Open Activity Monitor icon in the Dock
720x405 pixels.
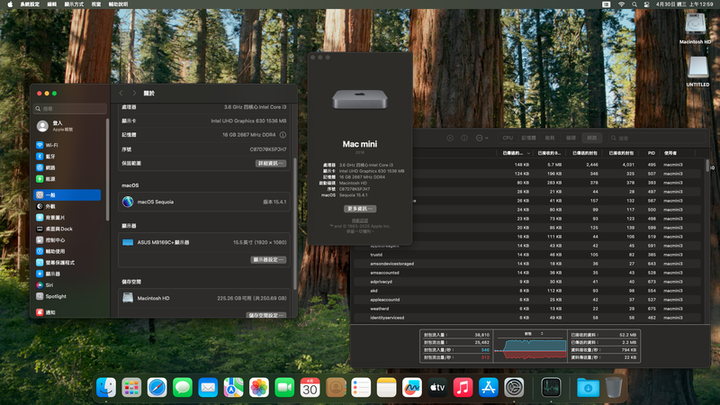(551, 388)
